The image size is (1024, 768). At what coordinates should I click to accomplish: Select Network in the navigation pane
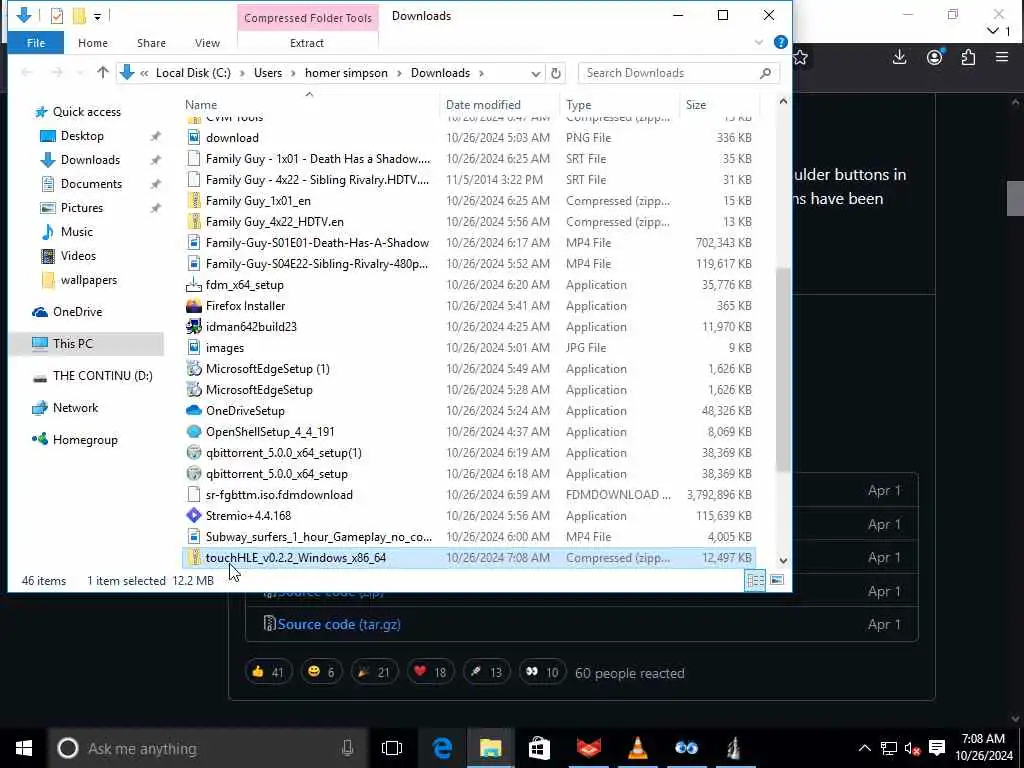click(75, 408)
